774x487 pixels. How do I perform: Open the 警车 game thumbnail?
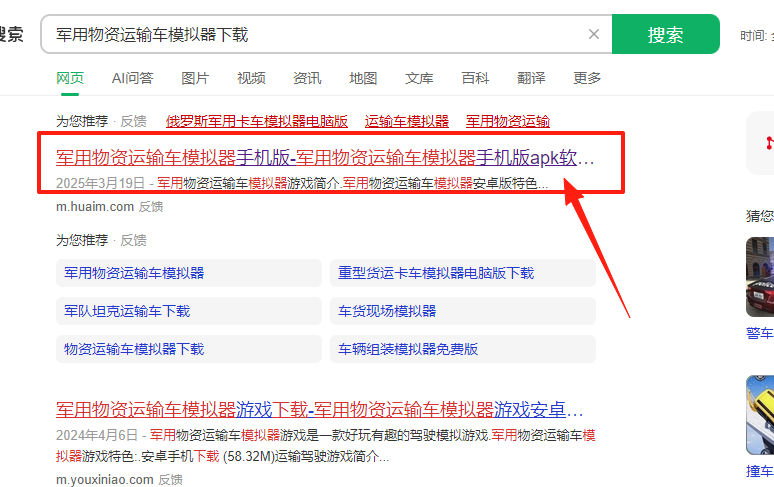tap(760, 276)
